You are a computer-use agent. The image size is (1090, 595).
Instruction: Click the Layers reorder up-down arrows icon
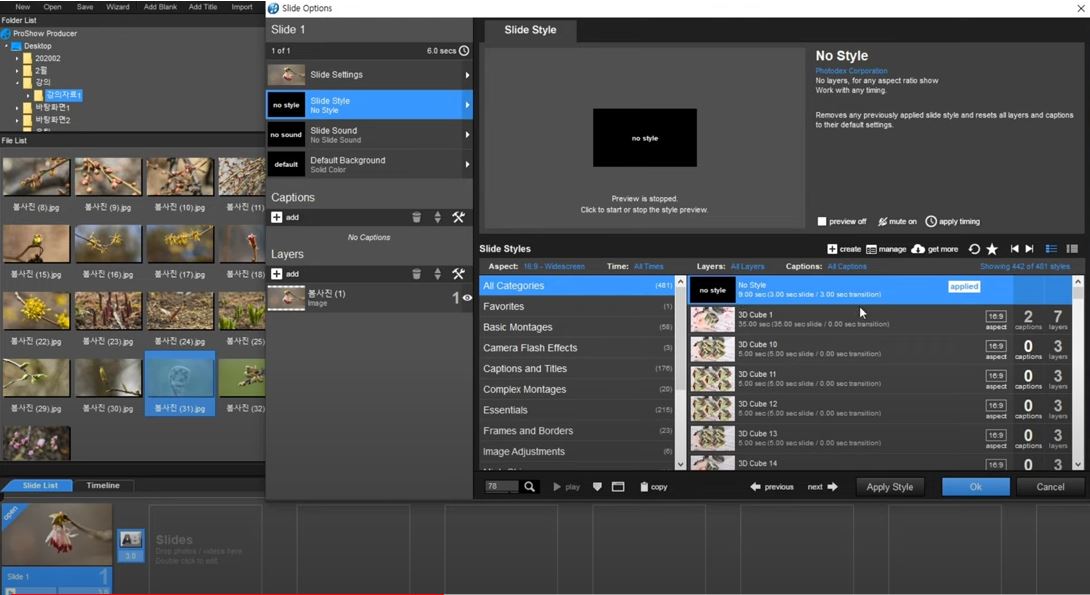[437, 274]
